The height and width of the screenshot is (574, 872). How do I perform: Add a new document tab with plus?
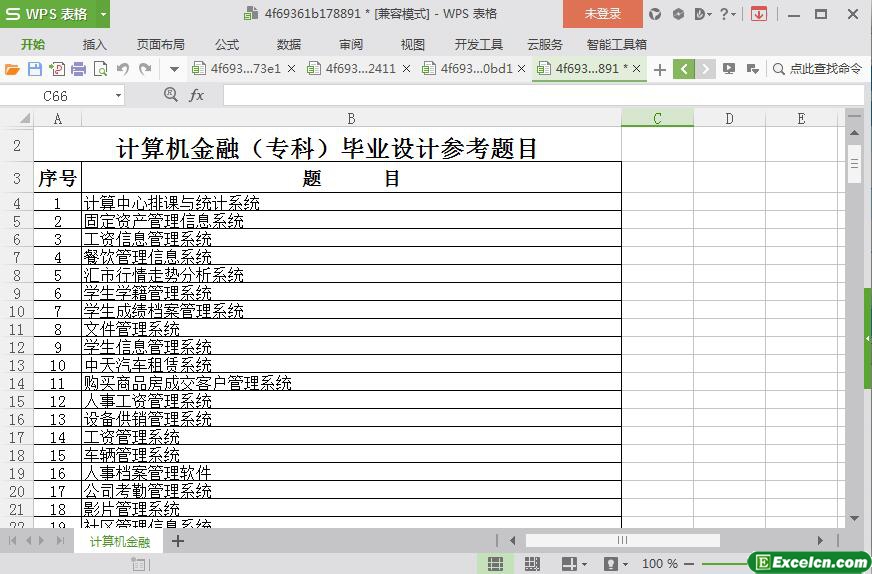point(660,70)
